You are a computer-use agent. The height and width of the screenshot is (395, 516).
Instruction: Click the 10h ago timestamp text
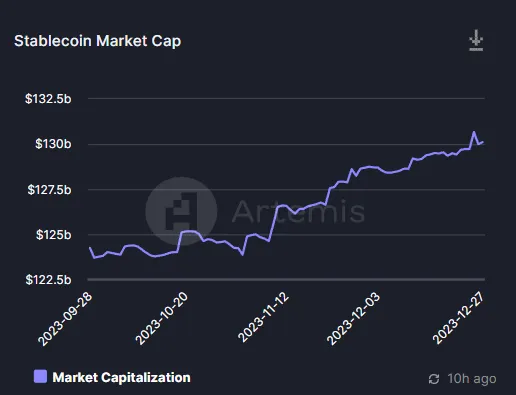(472, 379)
